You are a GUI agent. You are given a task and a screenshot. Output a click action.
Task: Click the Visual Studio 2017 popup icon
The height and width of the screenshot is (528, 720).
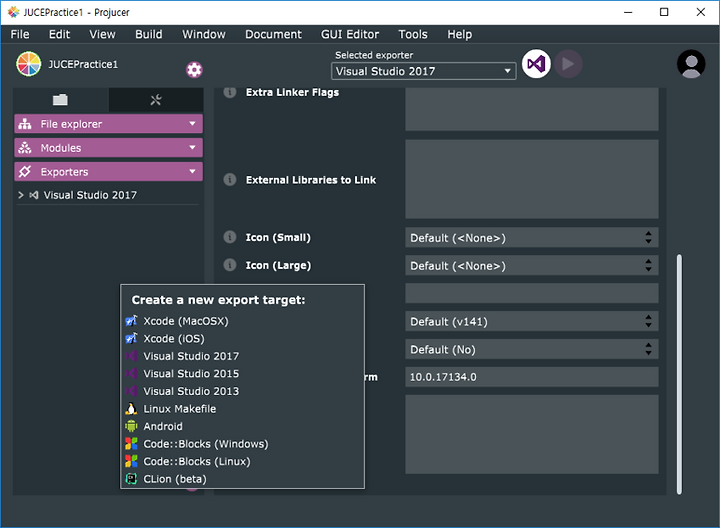[x=131, y=356]
